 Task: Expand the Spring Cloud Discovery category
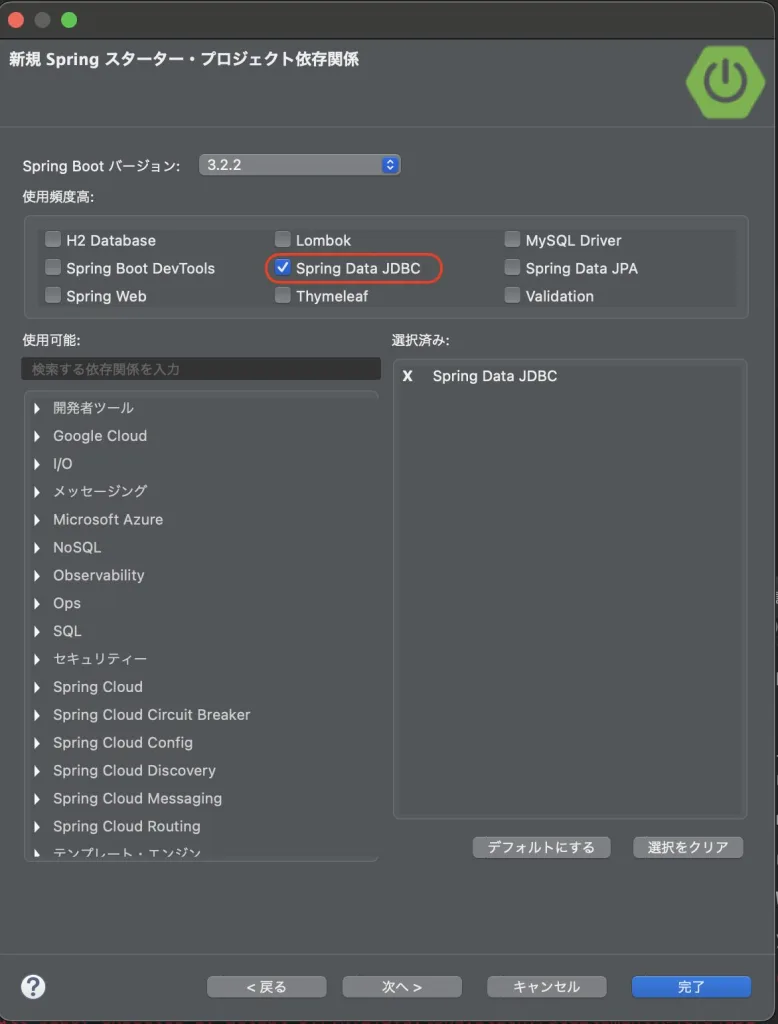point(37,771)
